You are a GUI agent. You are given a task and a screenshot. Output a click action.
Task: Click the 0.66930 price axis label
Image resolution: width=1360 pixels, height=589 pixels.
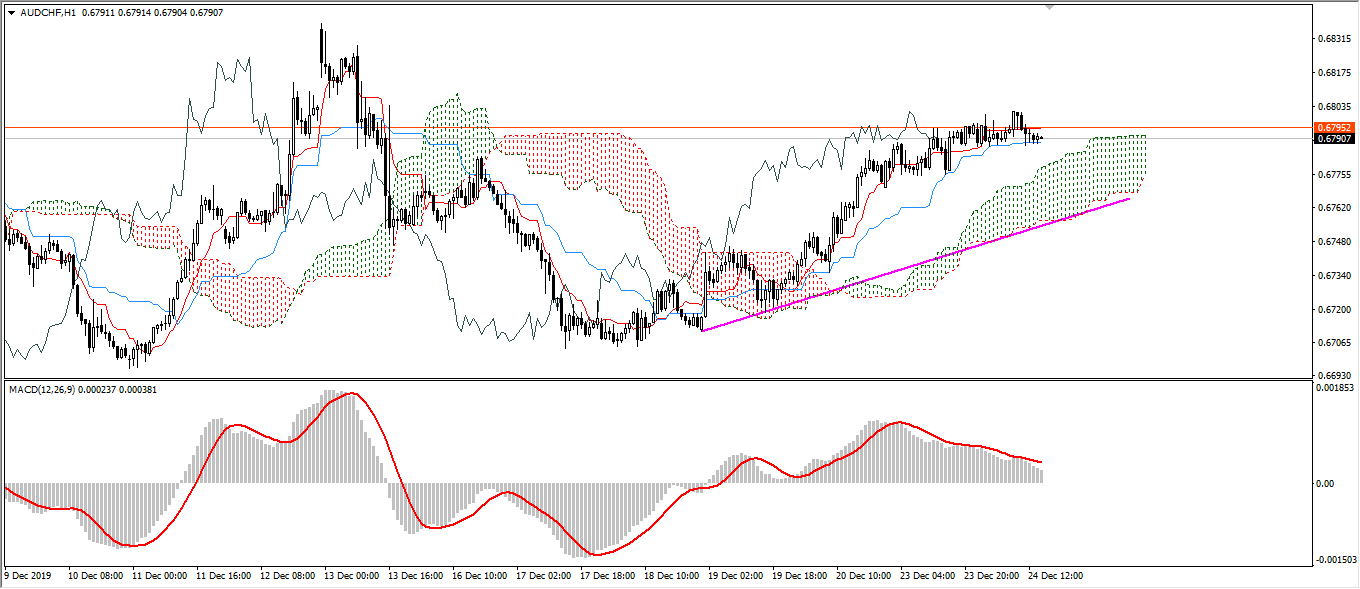point(1335,376)
